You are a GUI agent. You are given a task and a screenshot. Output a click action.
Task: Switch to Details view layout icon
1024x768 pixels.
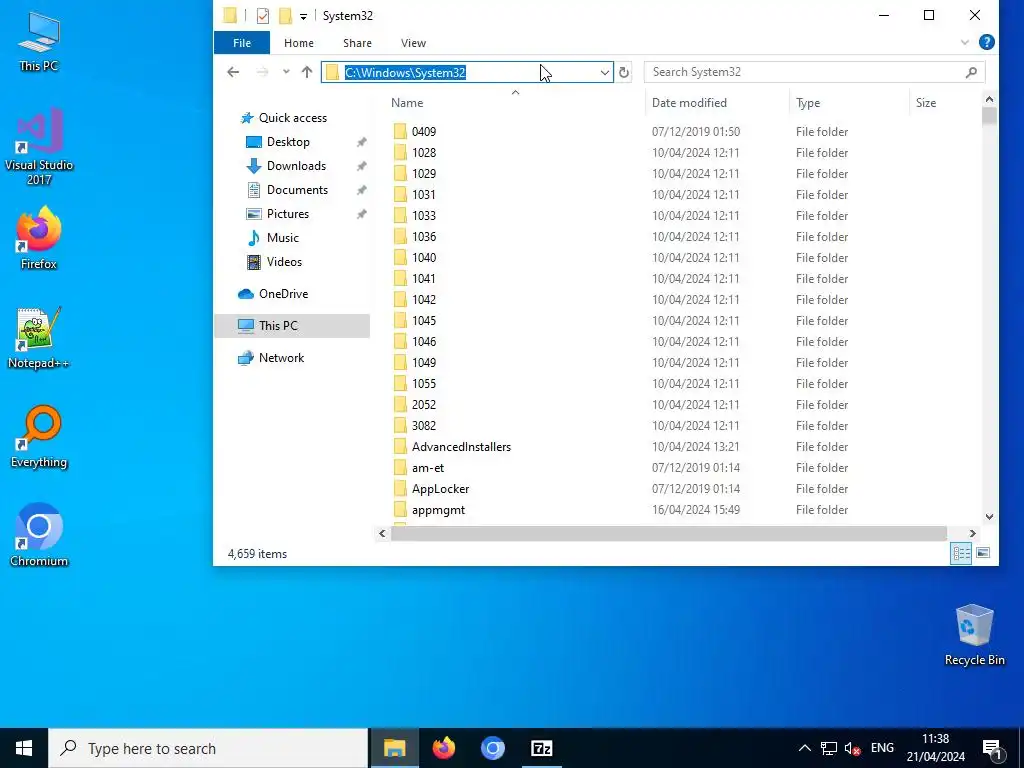[x=961, y=553]
